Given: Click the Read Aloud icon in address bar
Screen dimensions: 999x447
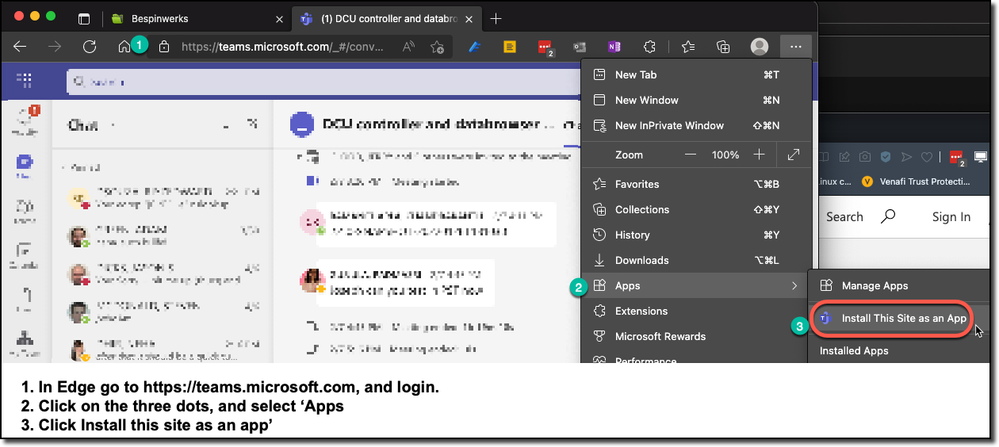Looking at the screenshot, I should pyautogui.click(x=408, y=46).
